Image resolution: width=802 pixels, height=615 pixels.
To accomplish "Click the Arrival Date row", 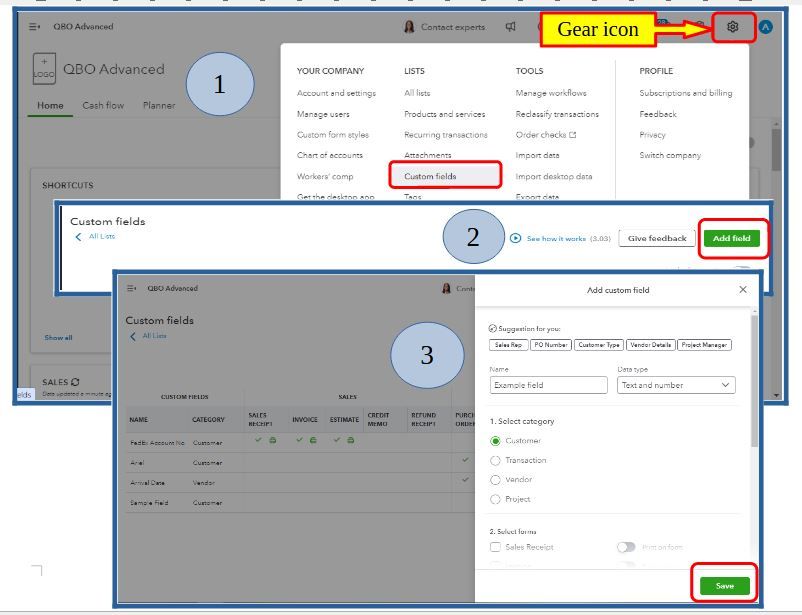I will point(301,482).
